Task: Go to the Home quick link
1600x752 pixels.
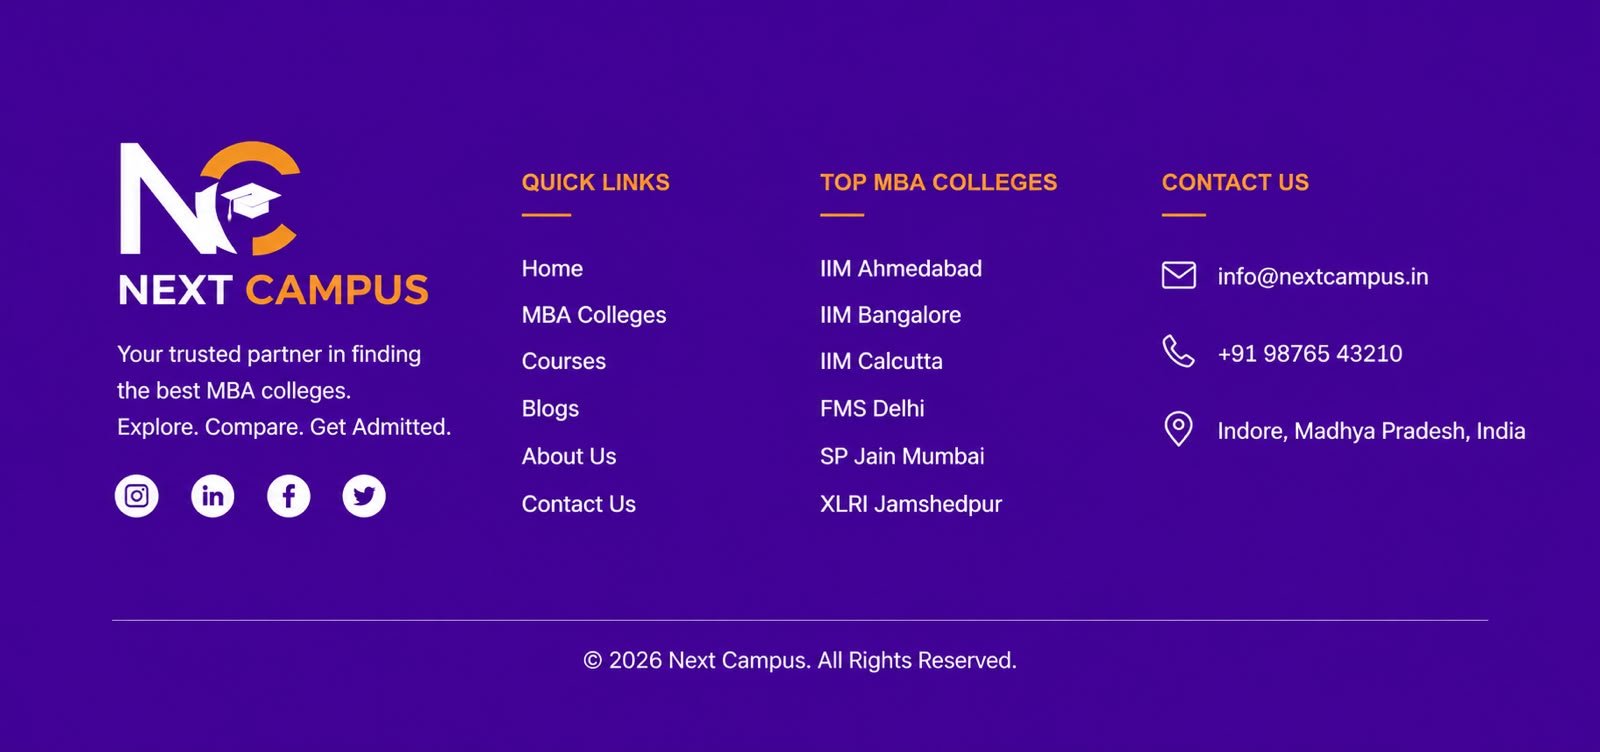Action: [x=552, y=268]
